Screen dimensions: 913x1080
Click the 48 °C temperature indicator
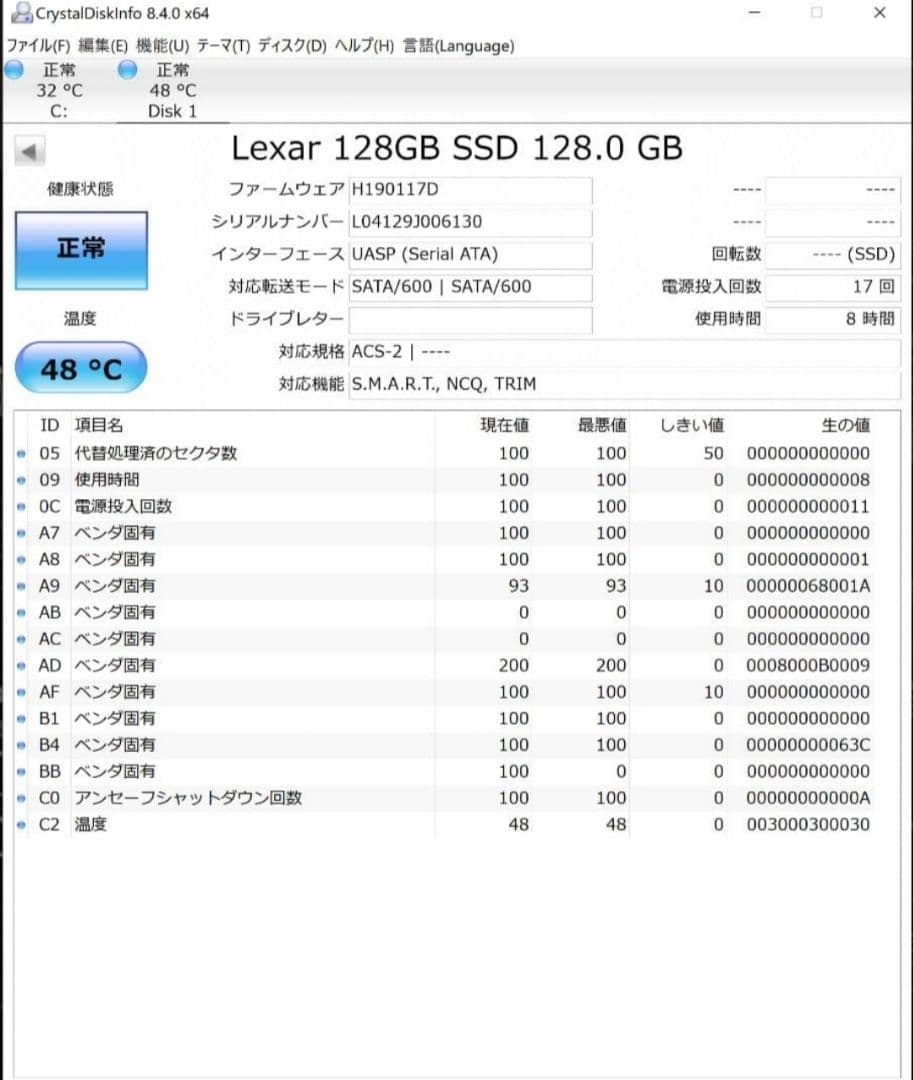(80, 367)
